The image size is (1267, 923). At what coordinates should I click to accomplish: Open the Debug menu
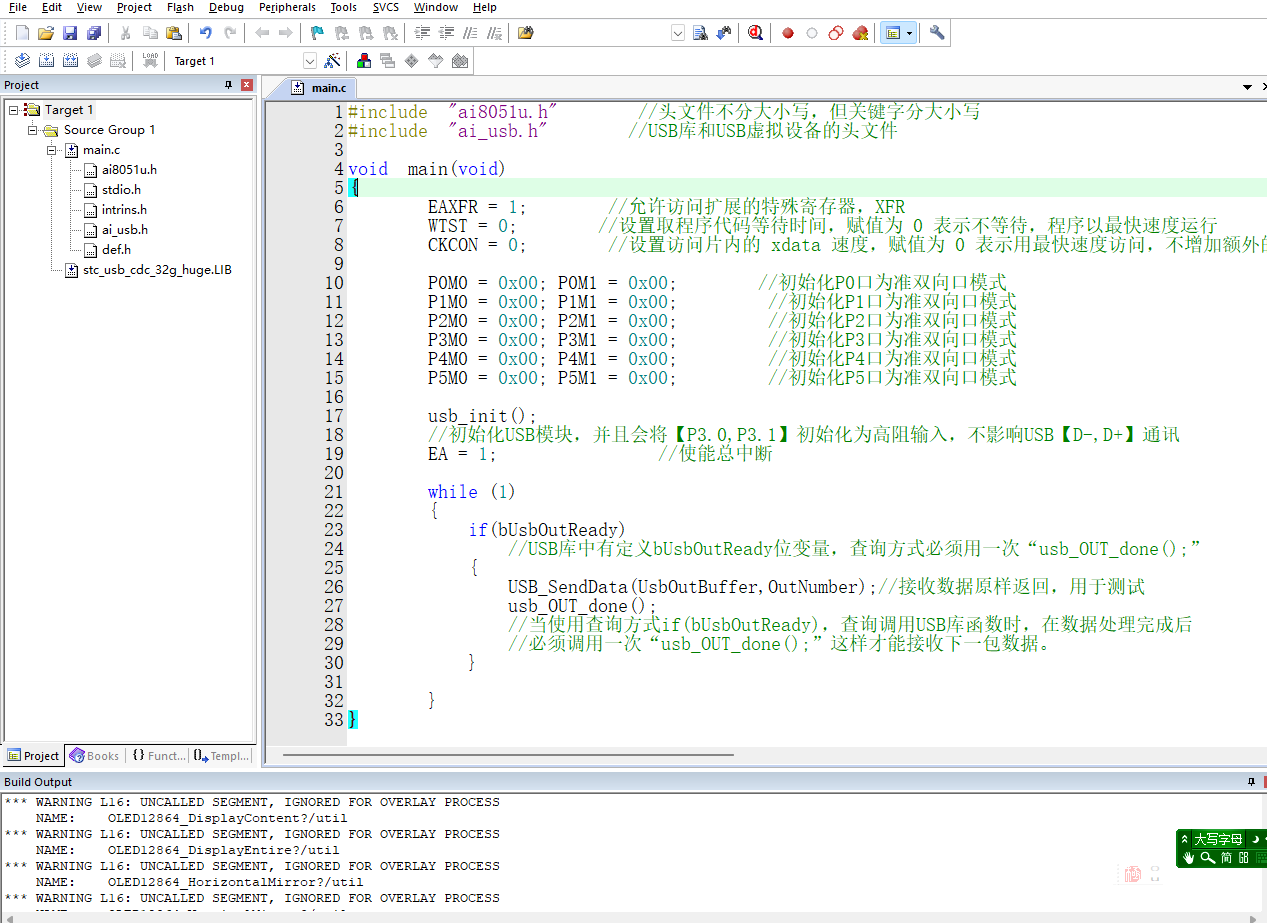226,7
